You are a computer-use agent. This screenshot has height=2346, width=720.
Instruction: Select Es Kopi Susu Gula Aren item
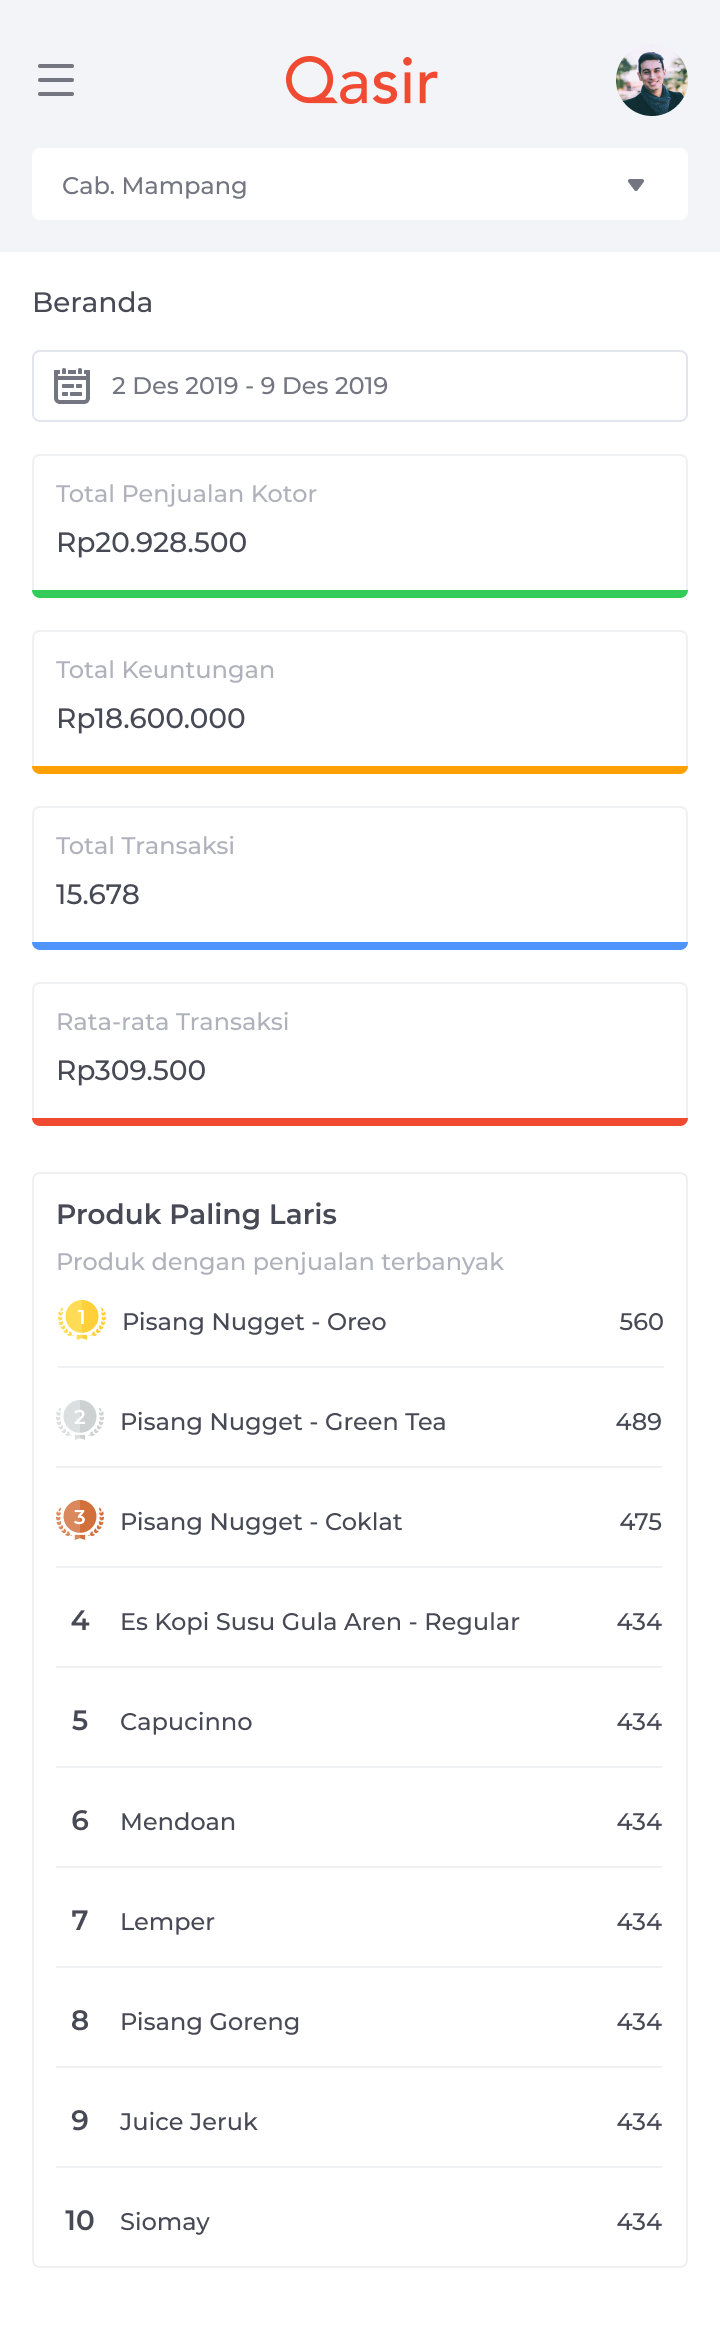[360, 1621]
